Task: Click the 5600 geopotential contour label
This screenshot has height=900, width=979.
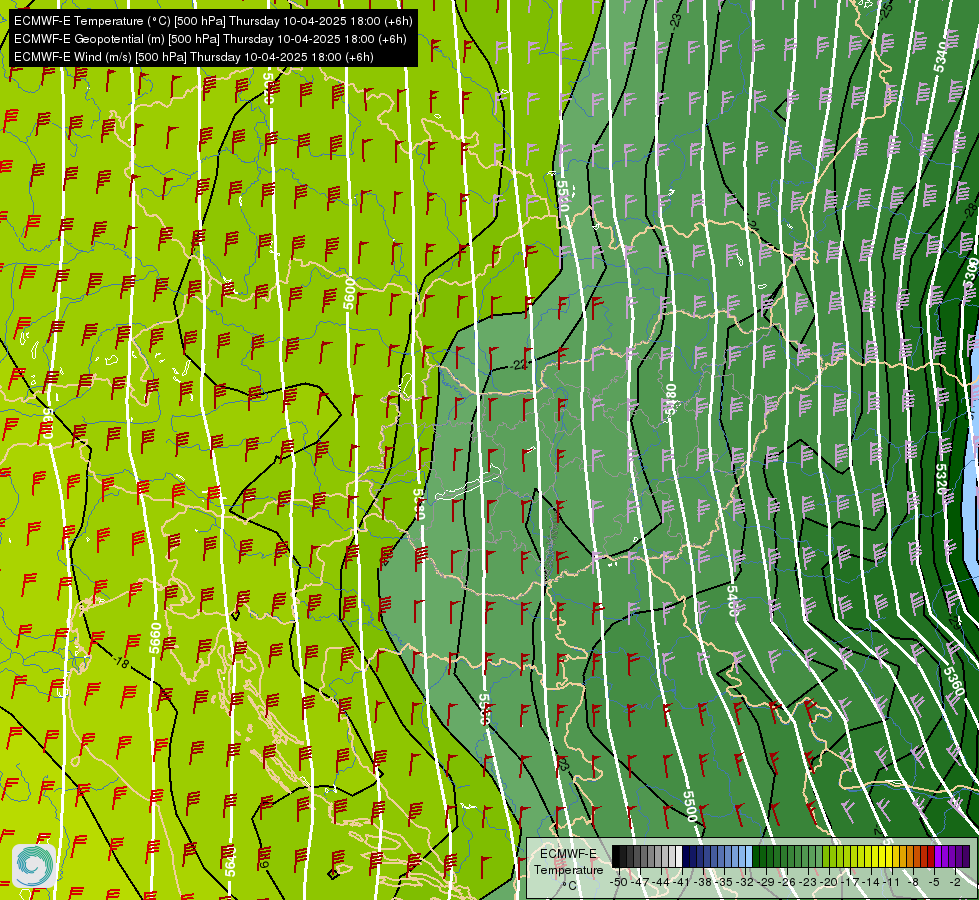Action: click(x=350, y=294)
